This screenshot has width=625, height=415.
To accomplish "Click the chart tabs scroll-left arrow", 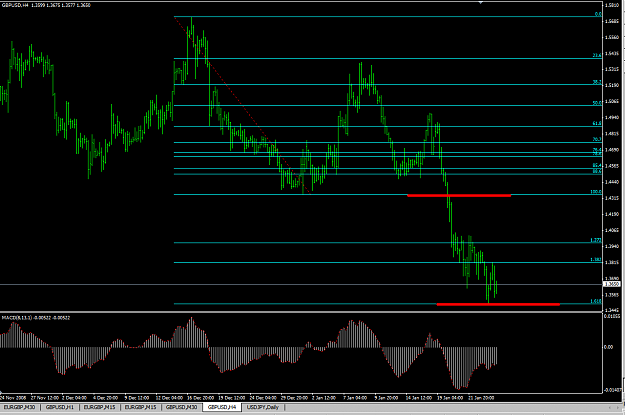I will click(x=610, y=407).
